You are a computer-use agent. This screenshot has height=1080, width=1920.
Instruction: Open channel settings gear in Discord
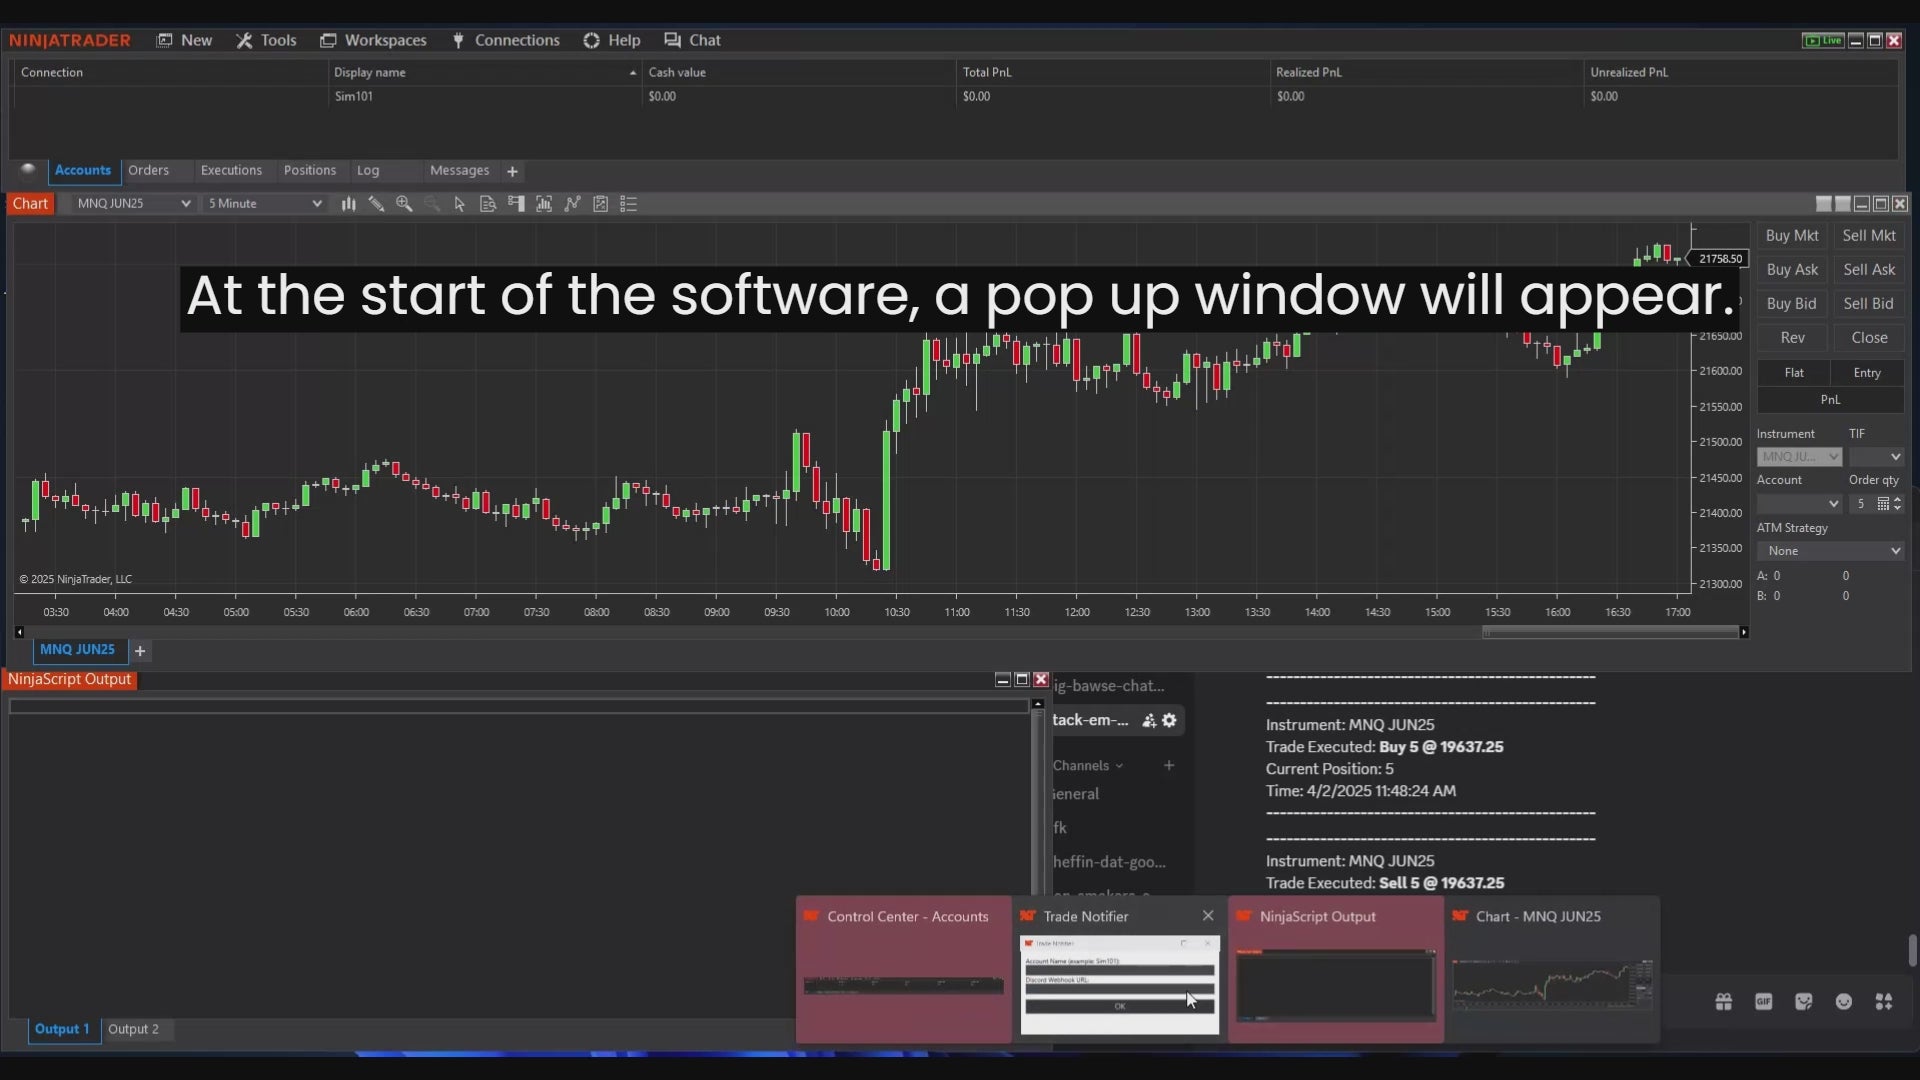pos(1169,720)
